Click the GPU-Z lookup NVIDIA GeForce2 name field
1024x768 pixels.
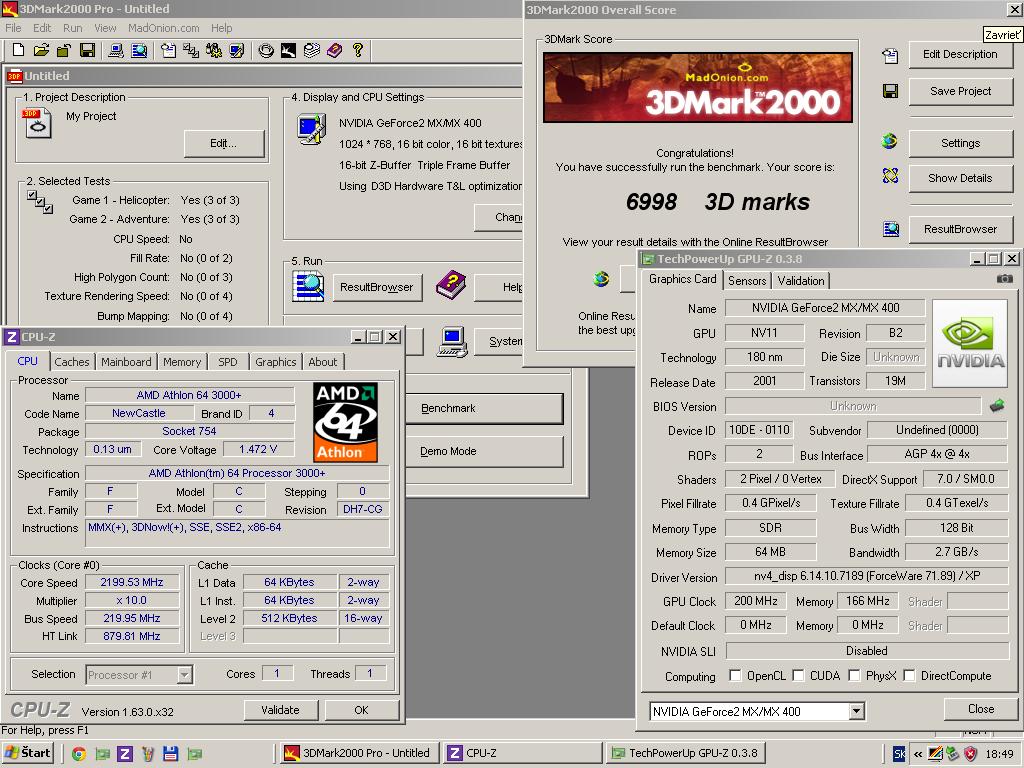(x=825, y=308)
